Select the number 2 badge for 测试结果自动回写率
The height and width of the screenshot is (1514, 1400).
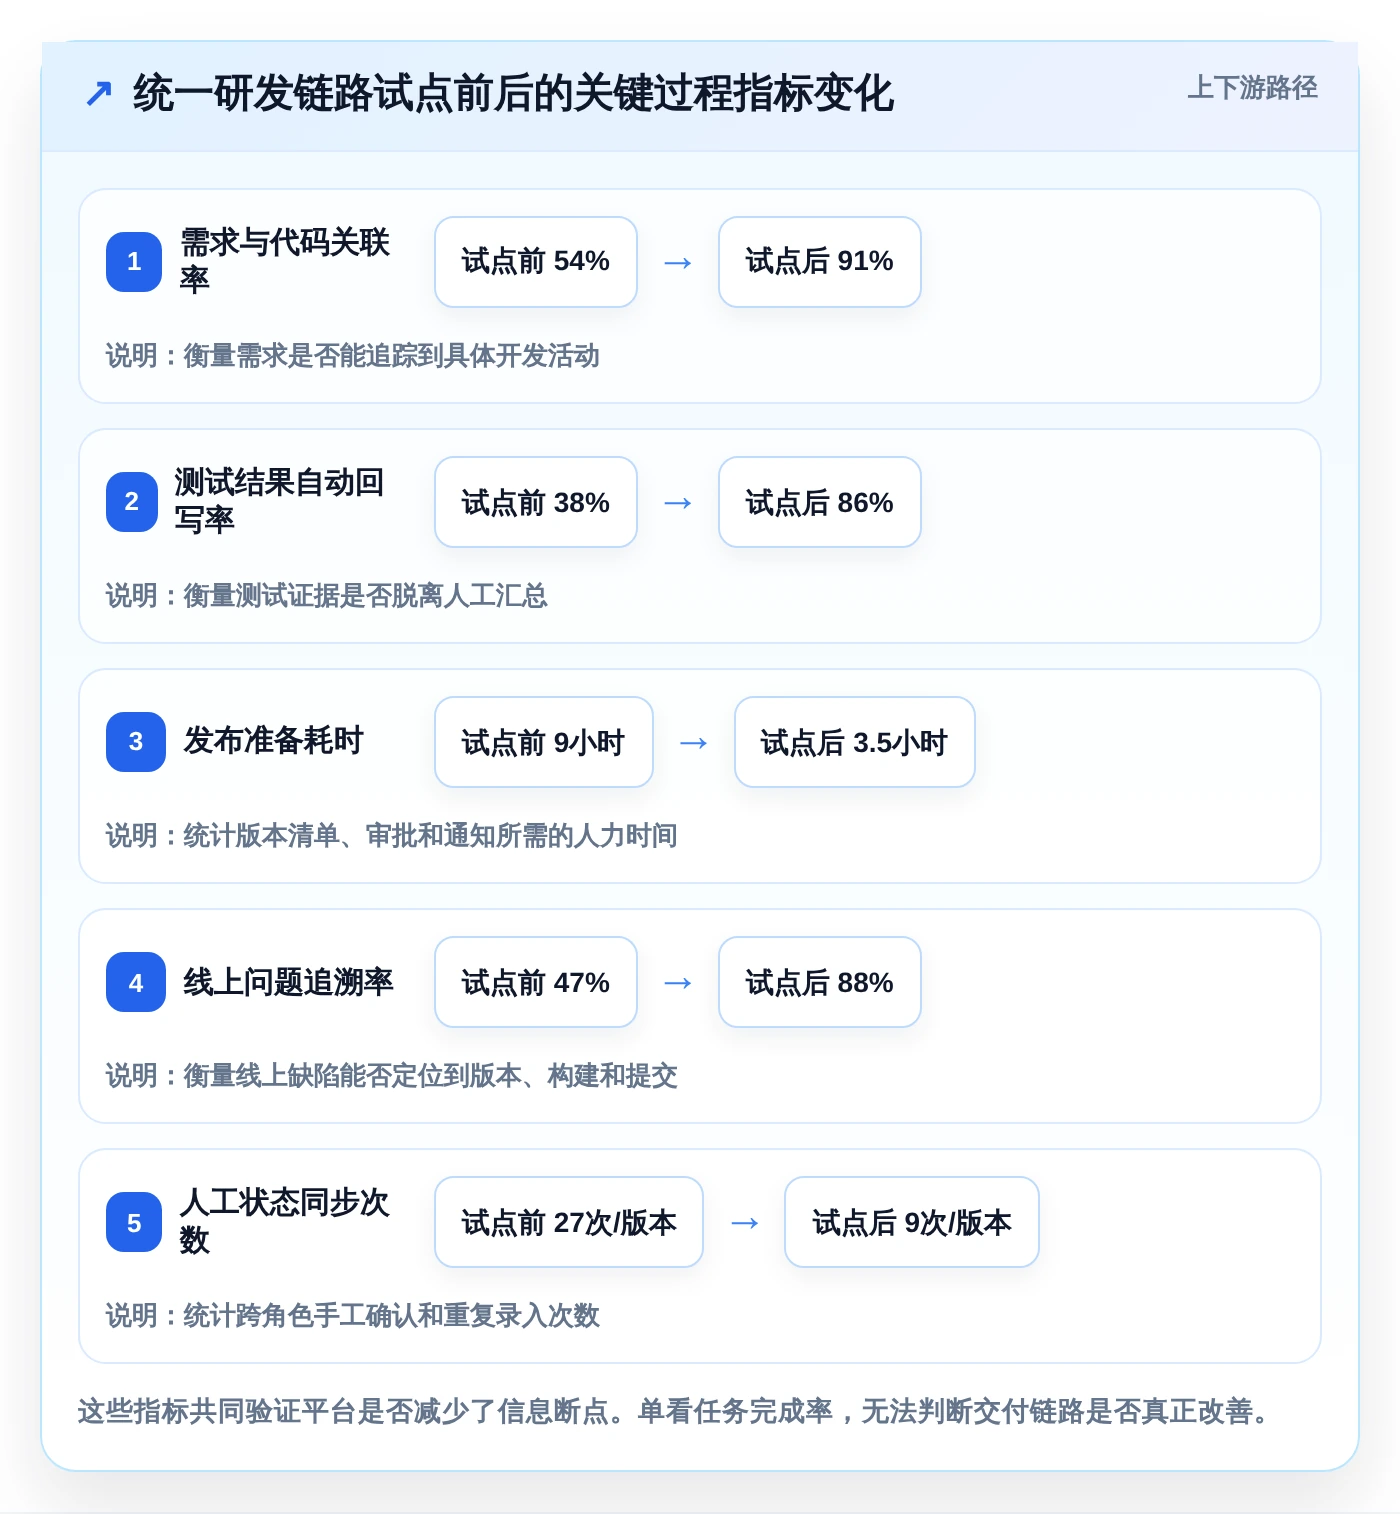pos(132,502)
